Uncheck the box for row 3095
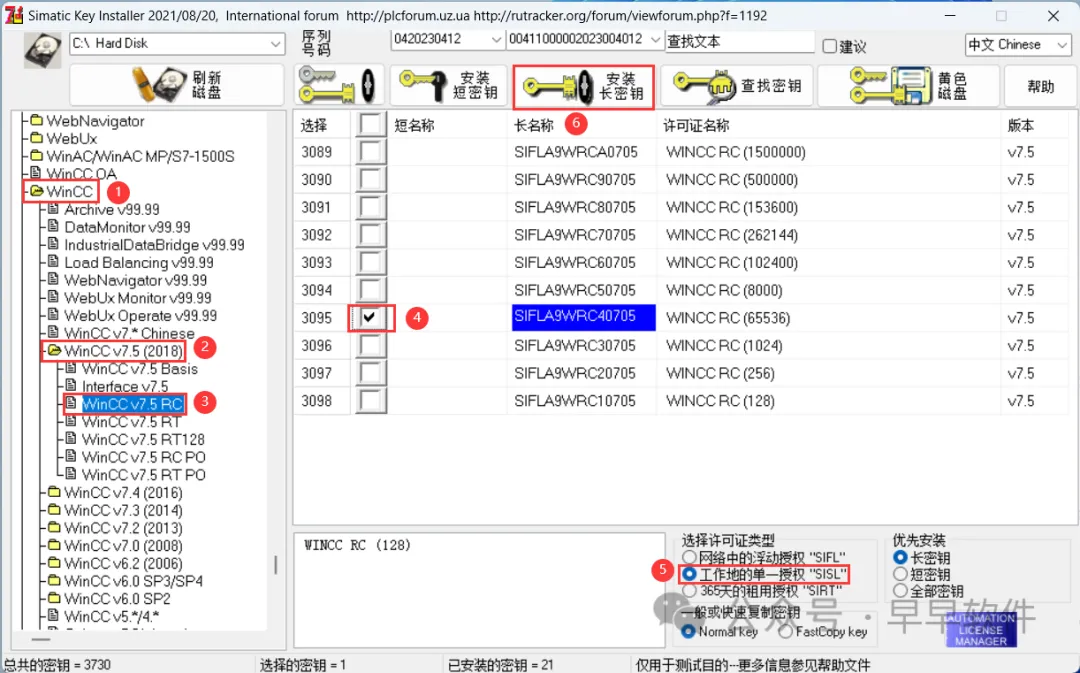 (x=371, y=318)
